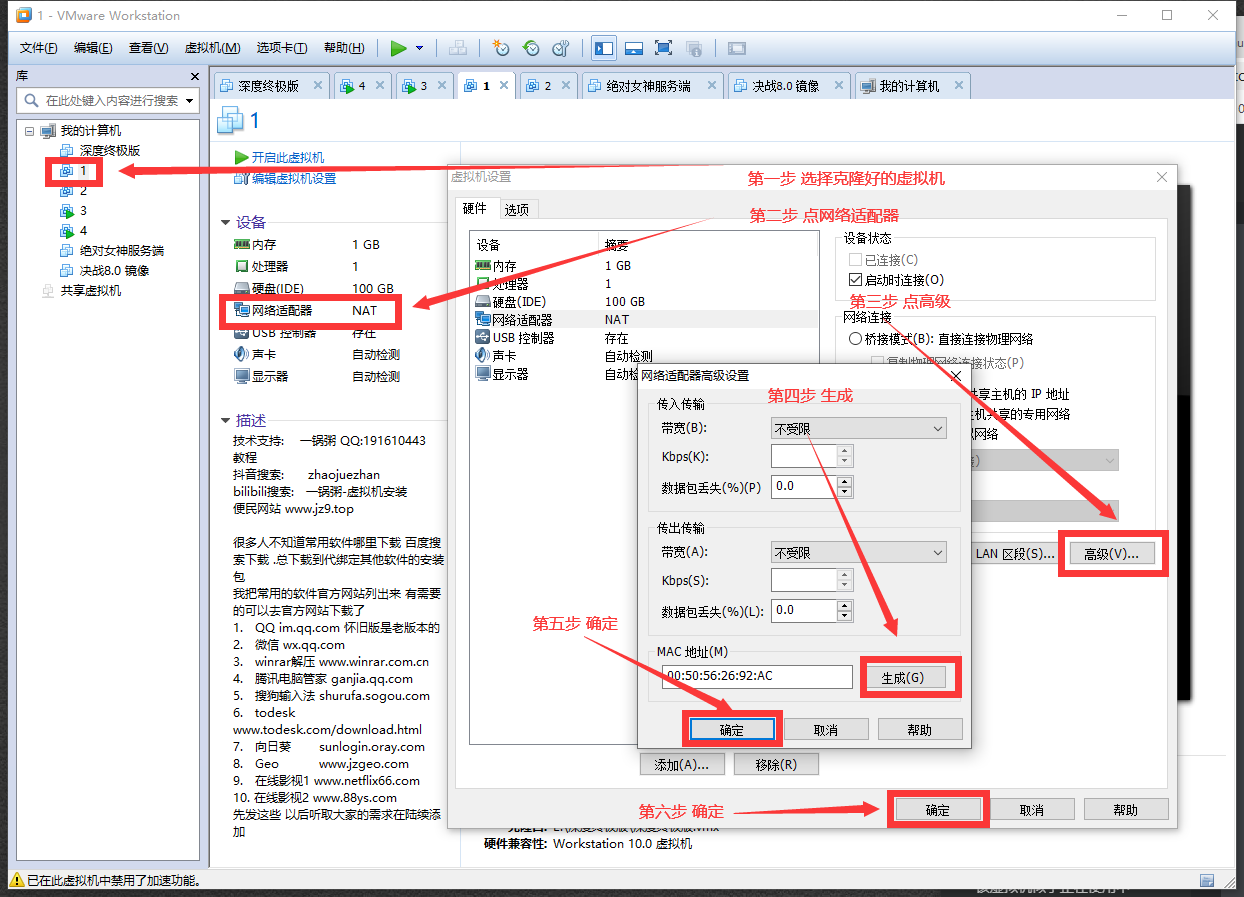Switch to the 深度终极版 tab

coord(269,86)
